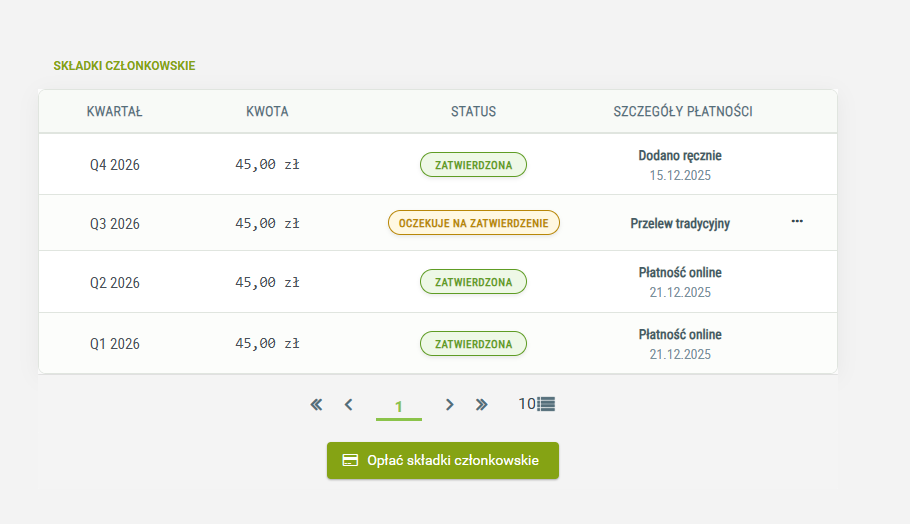This screenshot has height=524, width=910.
Task: Go to first page double-chevron icon
Action: [316, 404]
